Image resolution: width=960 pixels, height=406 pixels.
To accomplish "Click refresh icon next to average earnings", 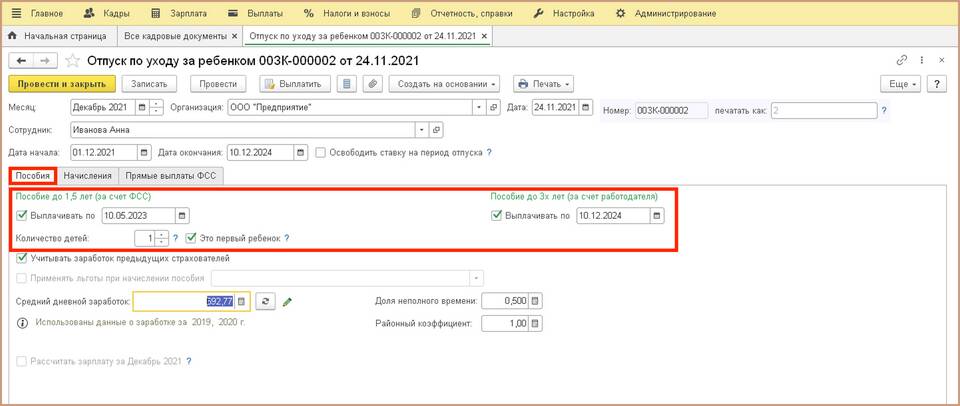I will (x=265, y=300).
